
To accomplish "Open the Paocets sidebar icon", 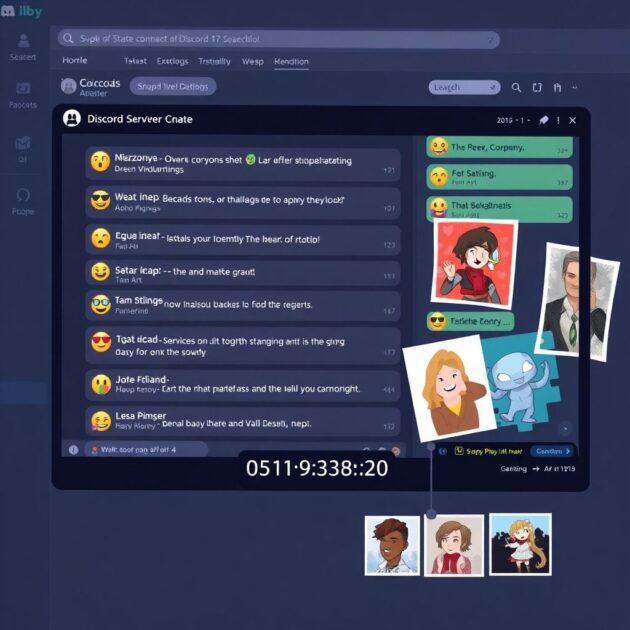I will coord(23,88).
